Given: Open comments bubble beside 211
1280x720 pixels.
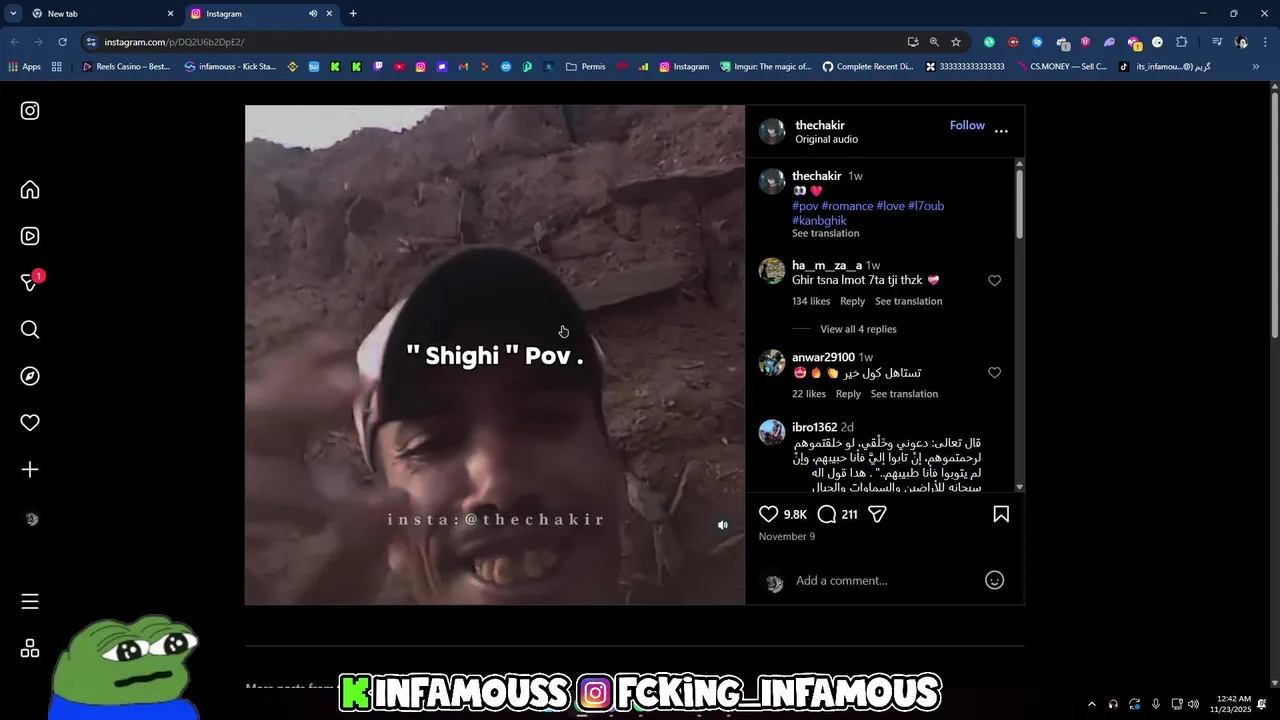Looking at the screenshot, I should point(826,514).
